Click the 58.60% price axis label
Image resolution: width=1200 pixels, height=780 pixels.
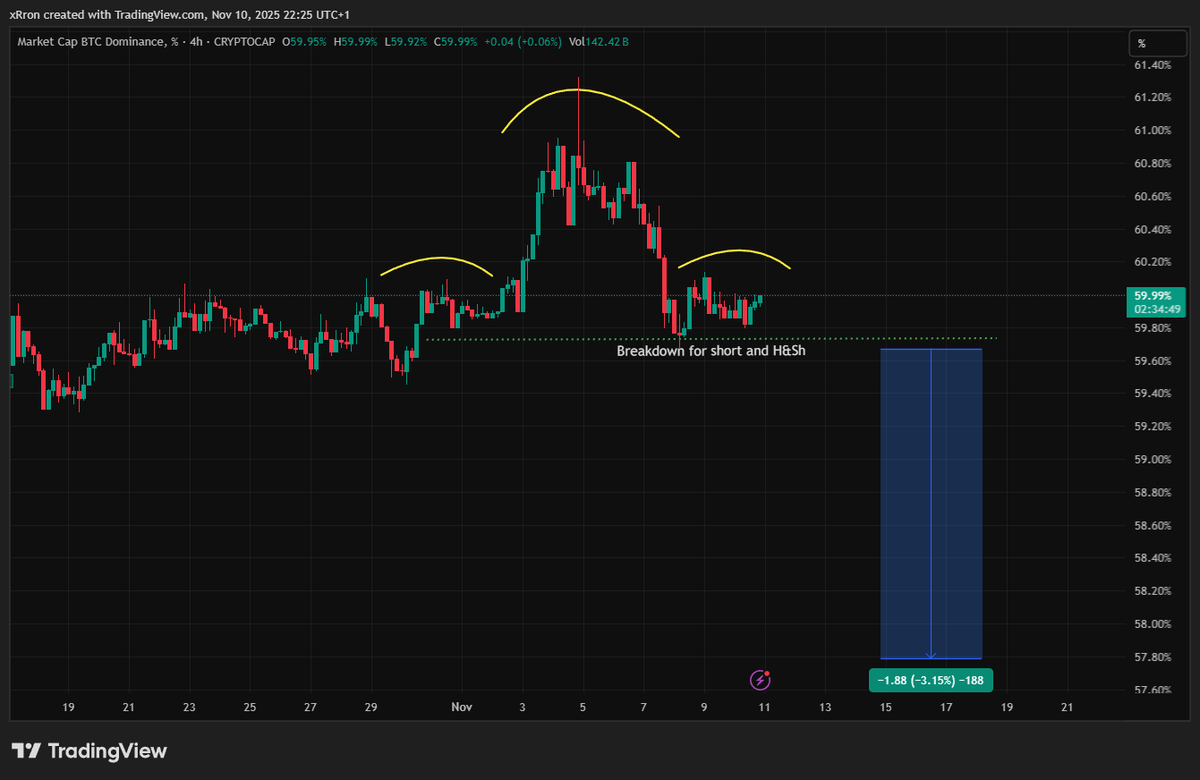[1152, 525]
